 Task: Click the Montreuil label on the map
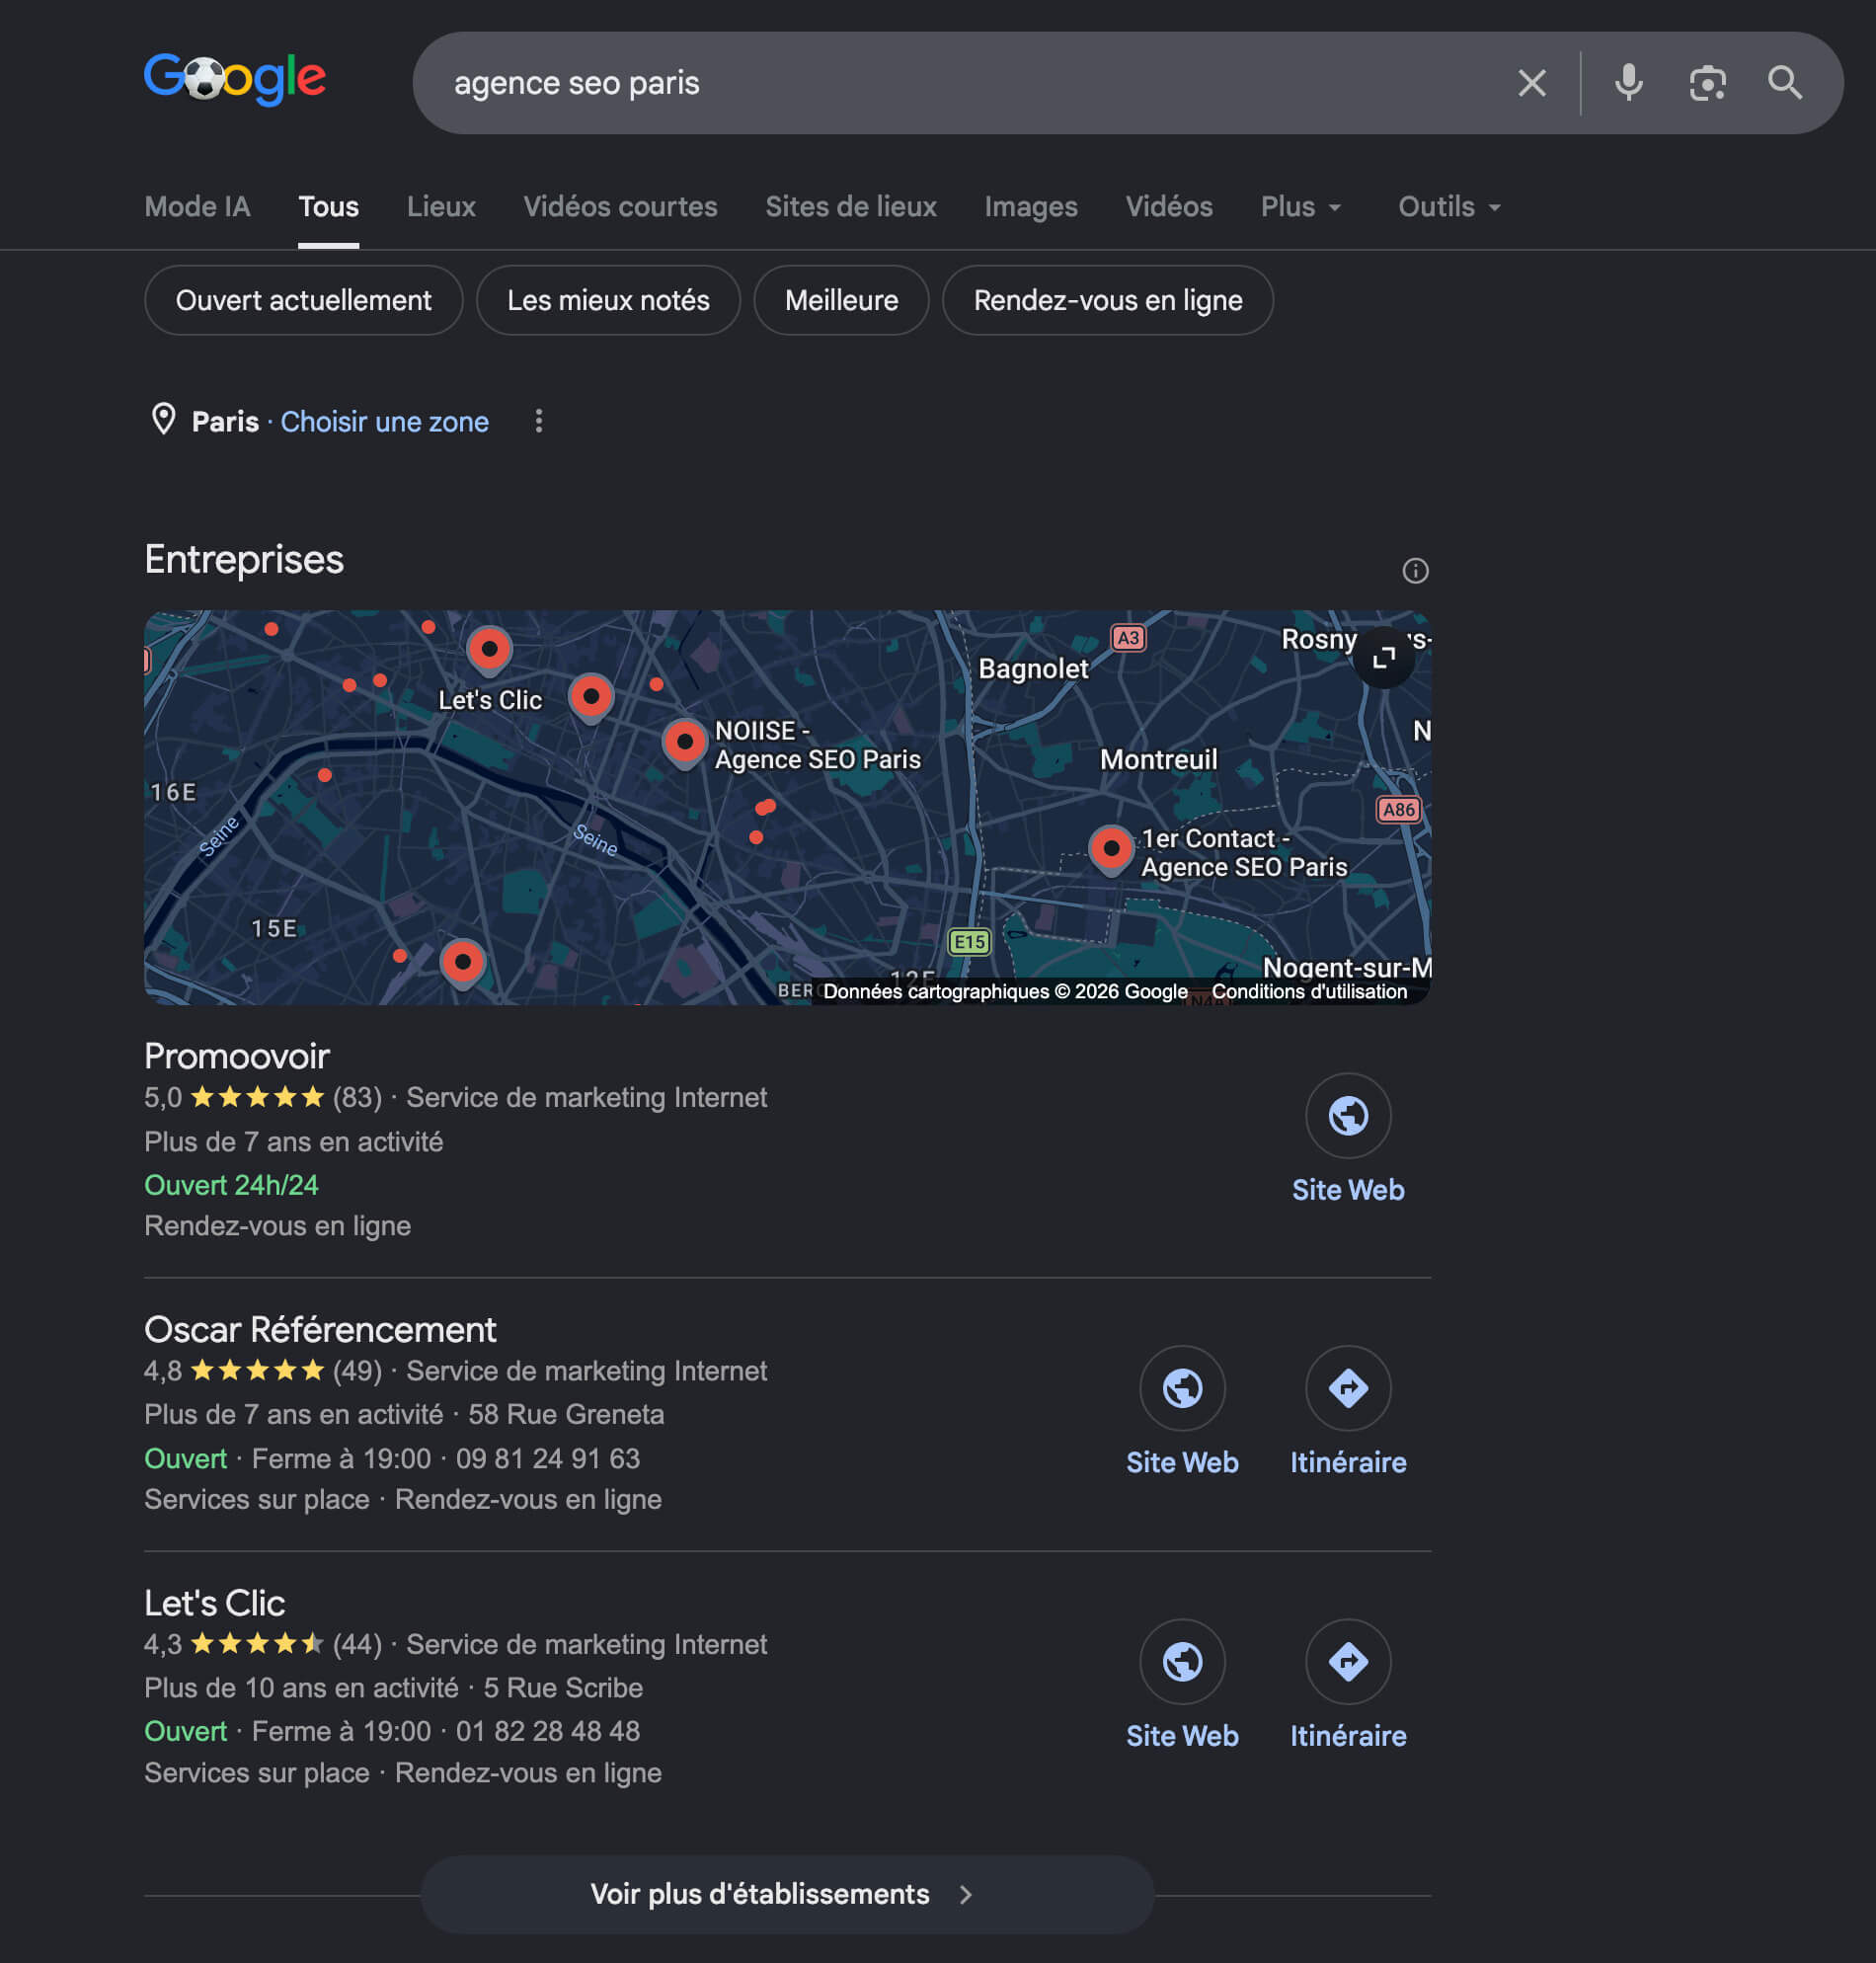pos(1159,760)
